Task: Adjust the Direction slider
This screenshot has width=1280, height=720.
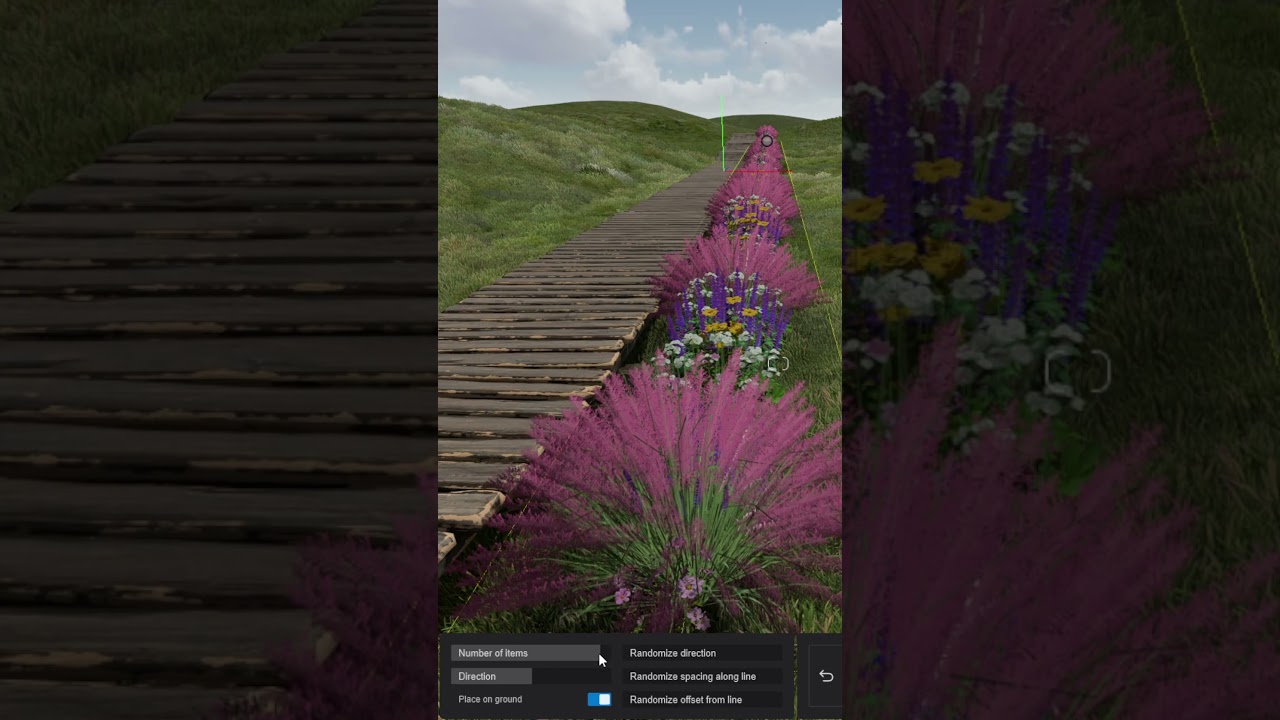Action: (530, 676)
